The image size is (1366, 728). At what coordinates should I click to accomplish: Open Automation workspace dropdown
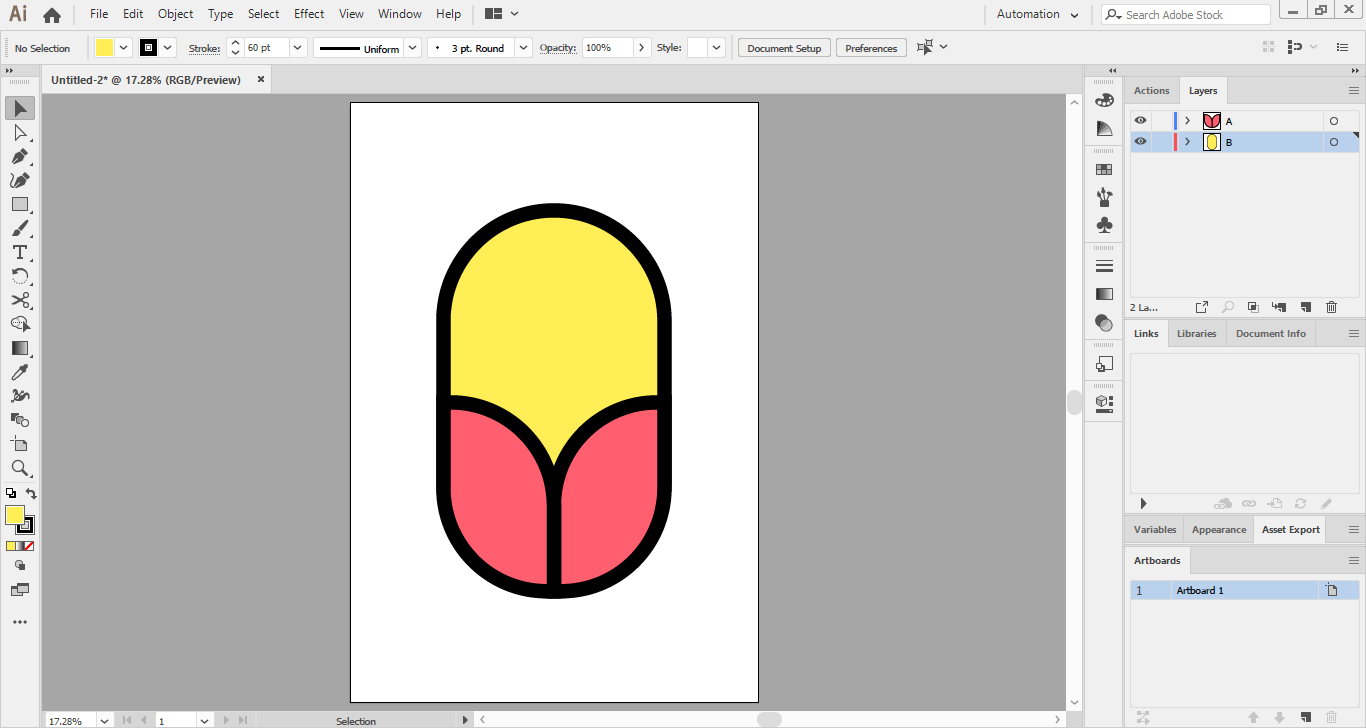pos(1038,14)
